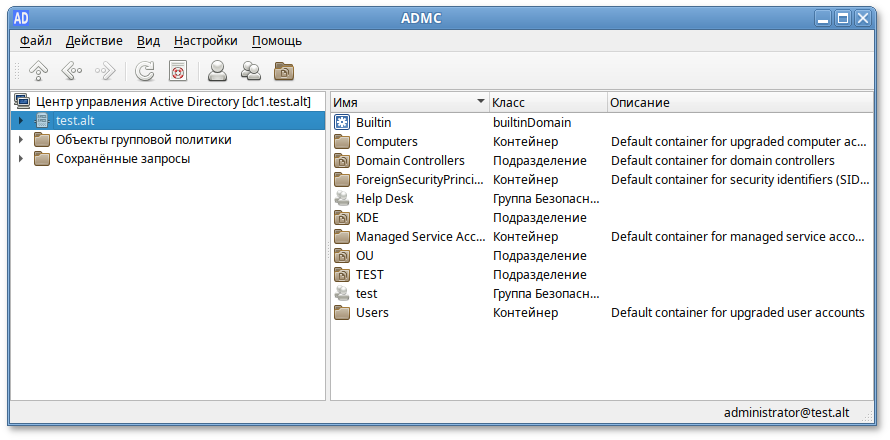890x440 pixels.
Task: Select the Builtin domain icon in list
Action: 342,122
